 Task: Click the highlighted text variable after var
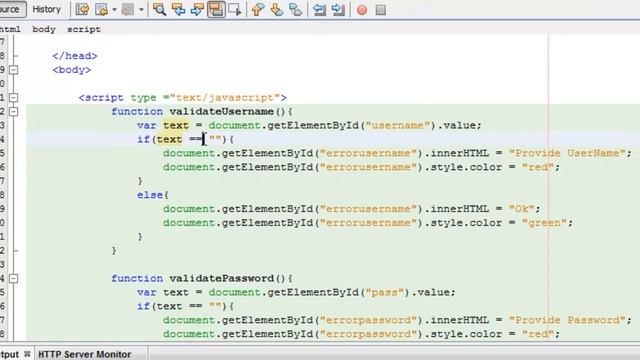[176, 125]
